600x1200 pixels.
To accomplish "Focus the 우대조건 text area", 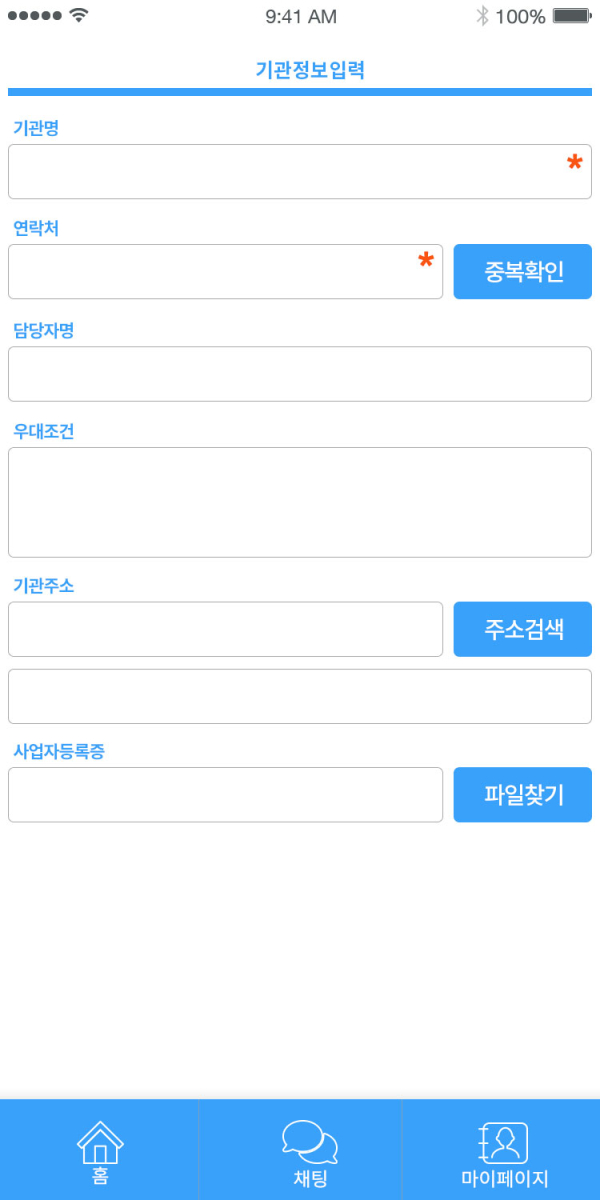I will tap(300, 502).
